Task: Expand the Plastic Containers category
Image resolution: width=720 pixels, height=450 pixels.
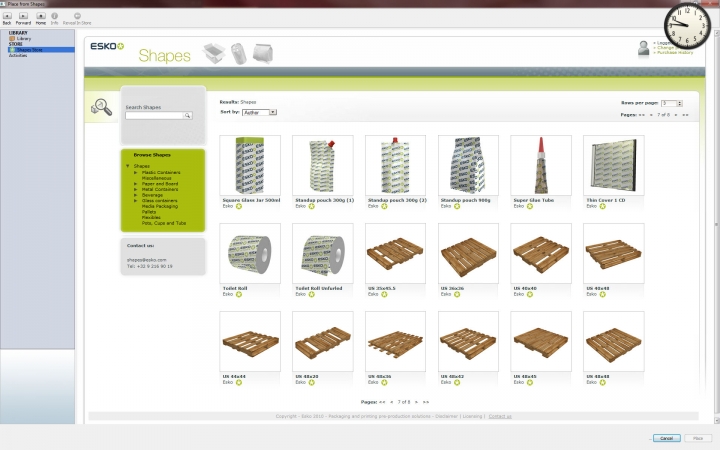Action: [135, 172]
